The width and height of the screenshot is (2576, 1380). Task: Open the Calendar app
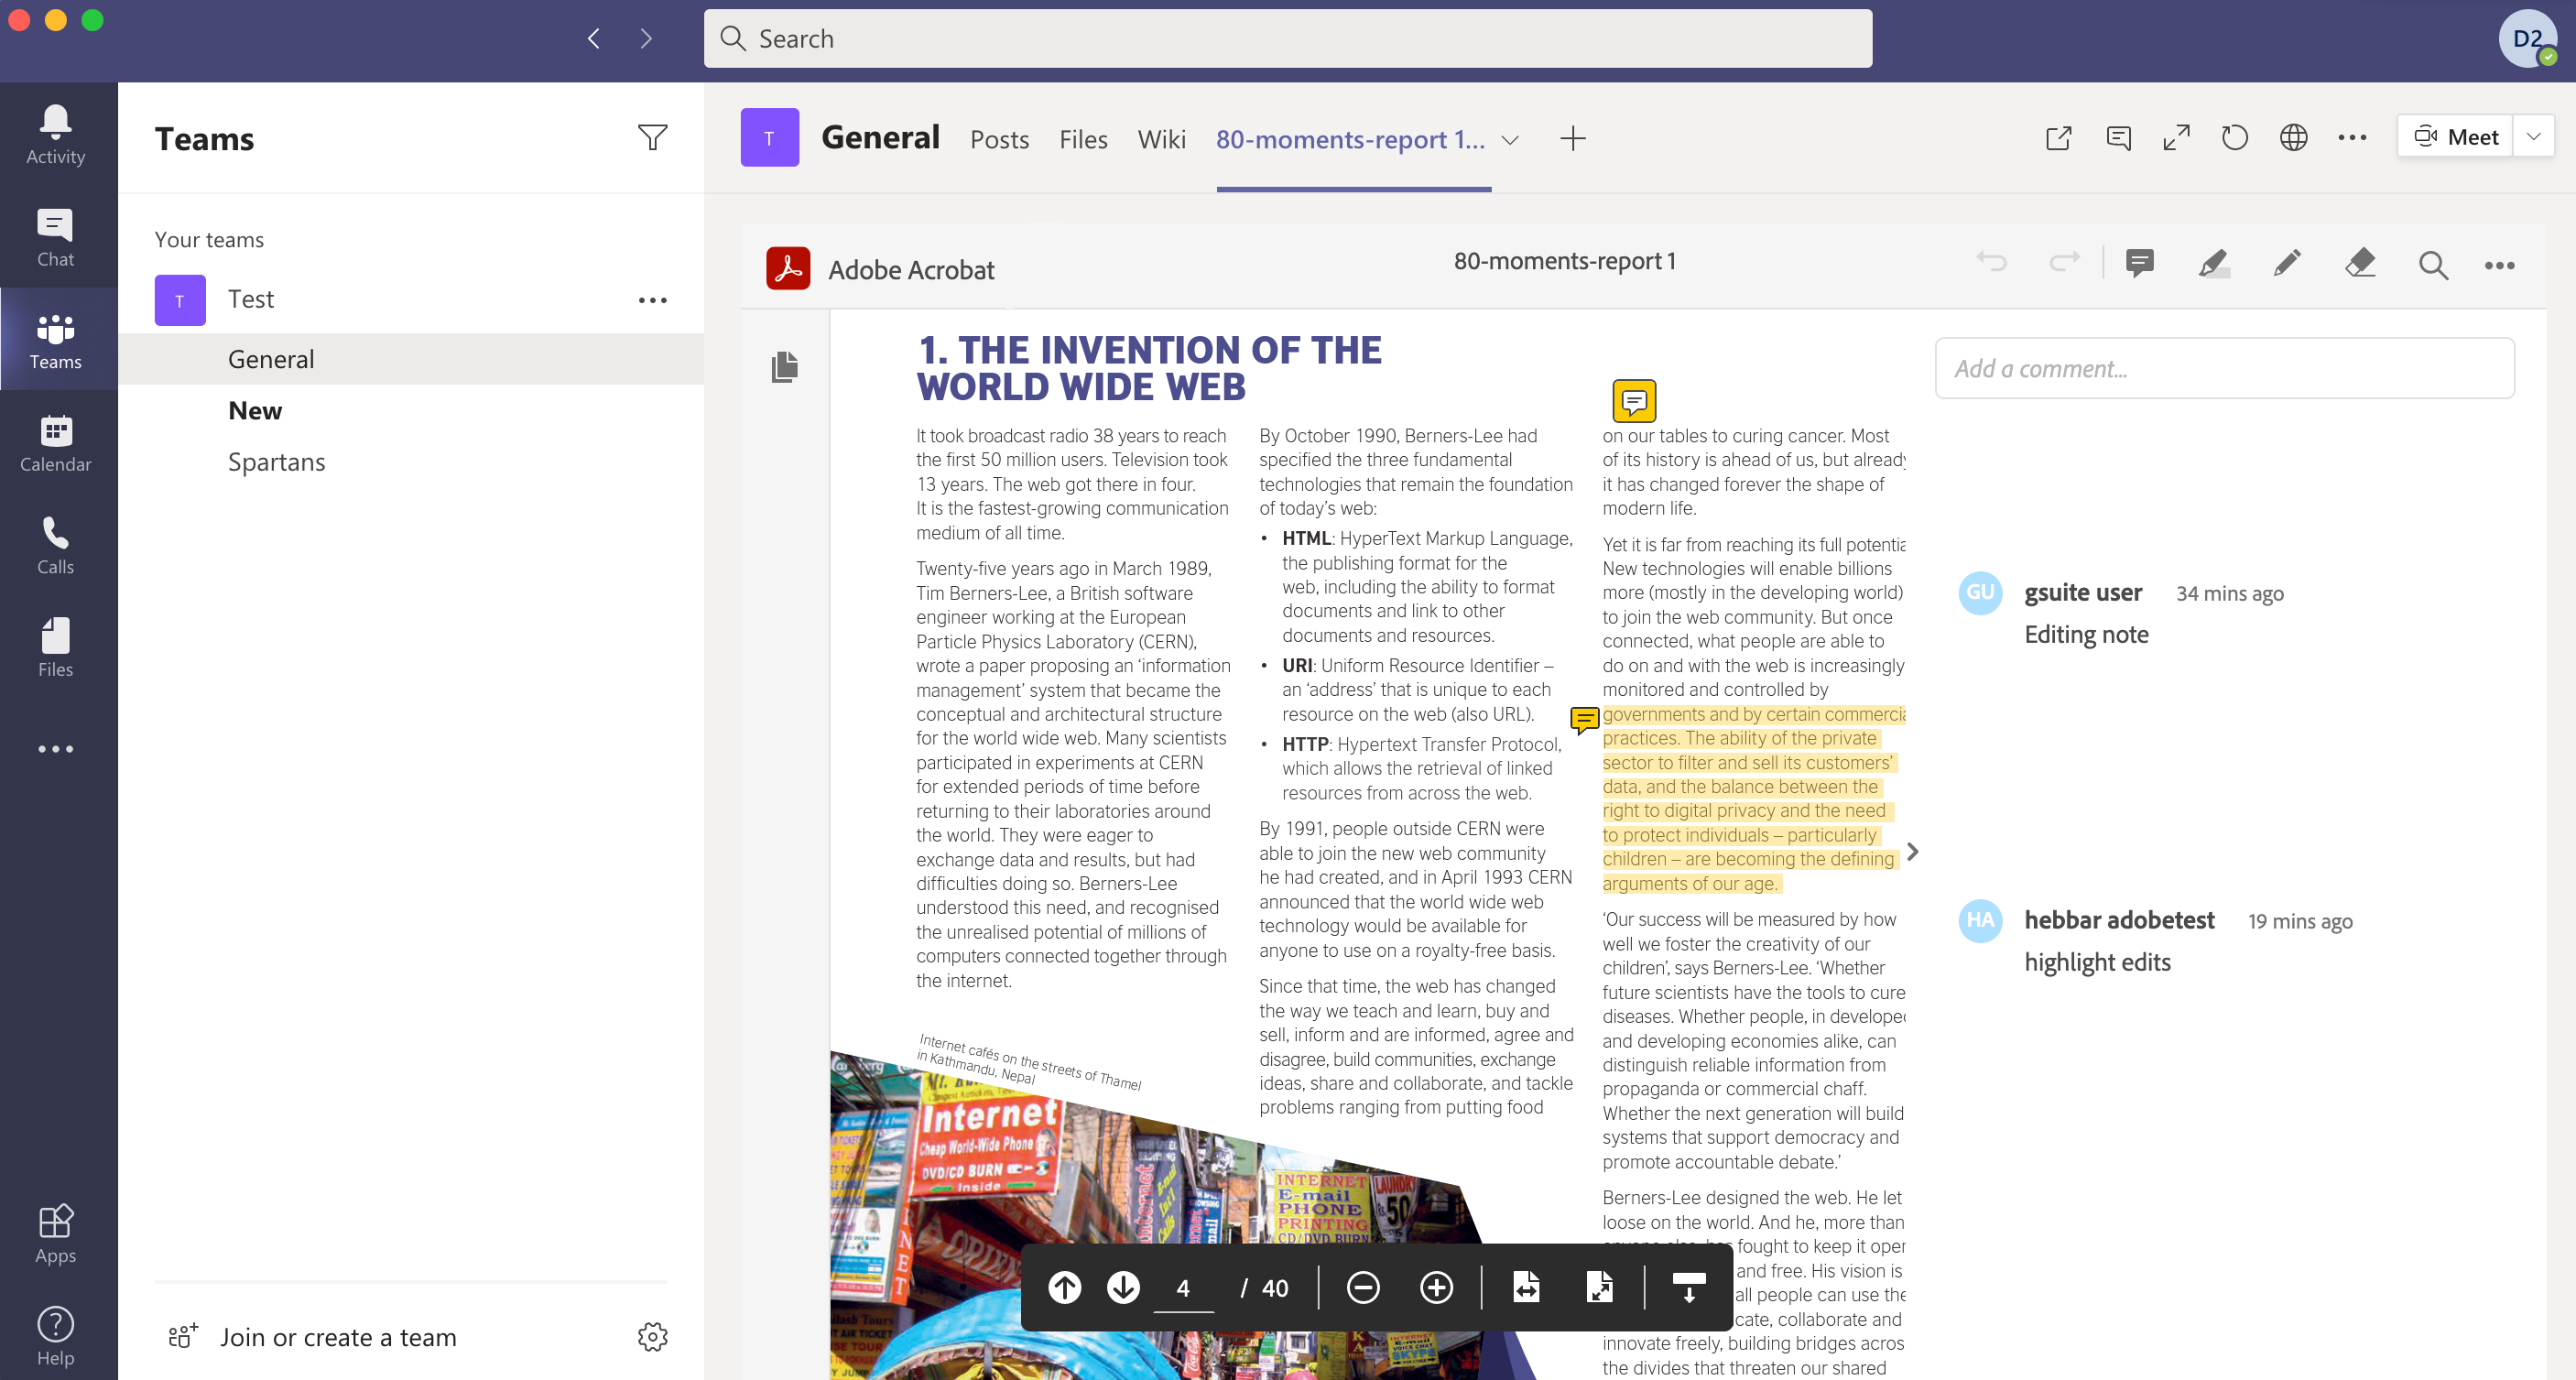tap(55, 442)
